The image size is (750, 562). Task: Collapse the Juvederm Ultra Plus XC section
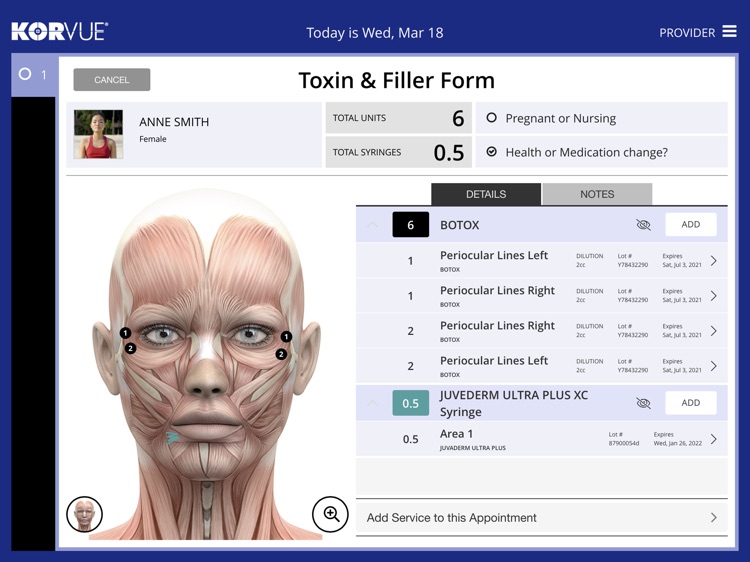[372, 403]
